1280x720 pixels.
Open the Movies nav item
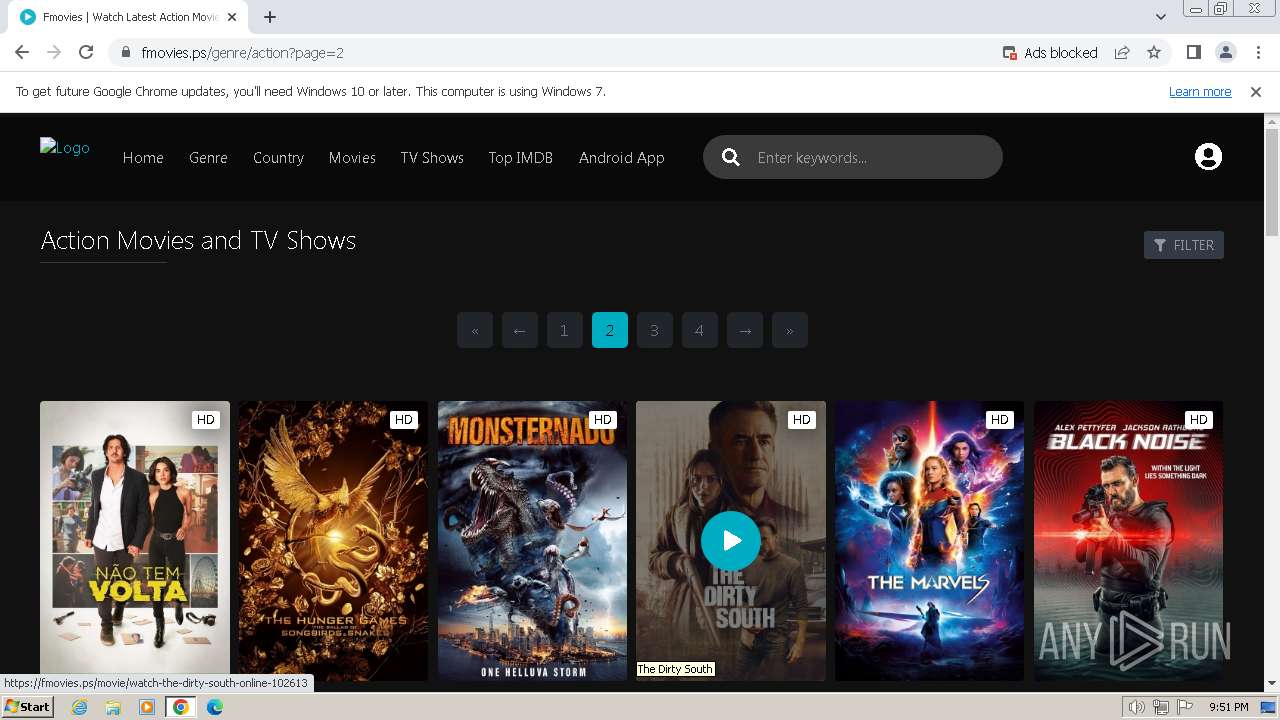tap(352, 157)
